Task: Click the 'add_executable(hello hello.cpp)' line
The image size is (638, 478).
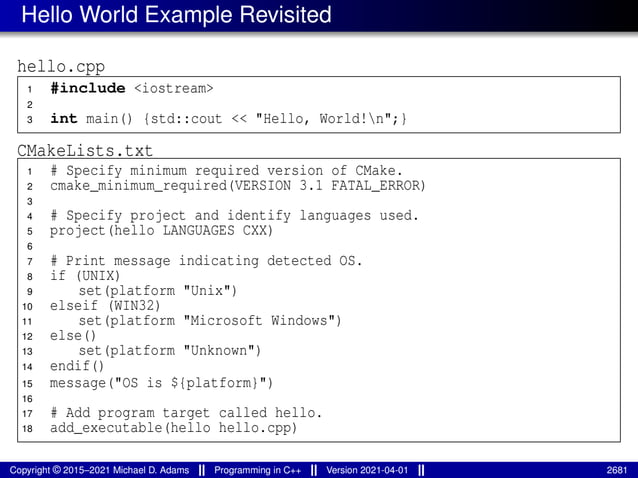Action: [x=174, y=428]
